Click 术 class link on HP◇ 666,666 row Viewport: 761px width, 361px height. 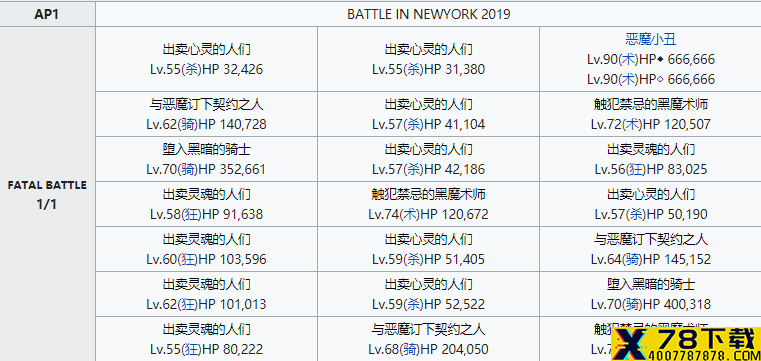627,79
